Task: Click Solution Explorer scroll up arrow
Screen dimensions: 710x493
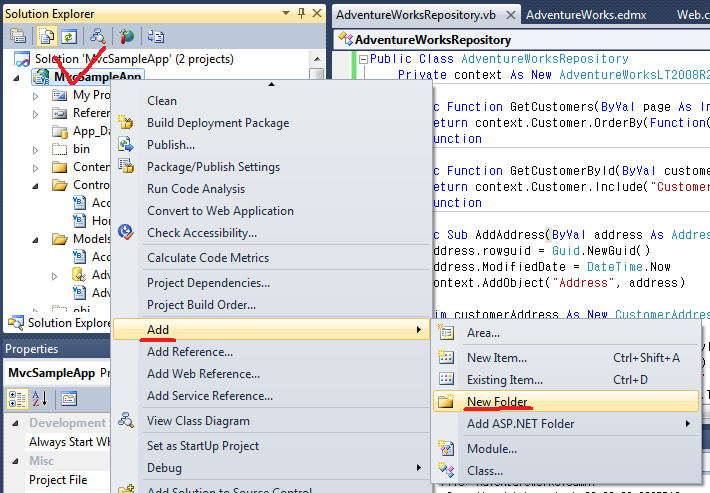Action: tap(317, 59)
